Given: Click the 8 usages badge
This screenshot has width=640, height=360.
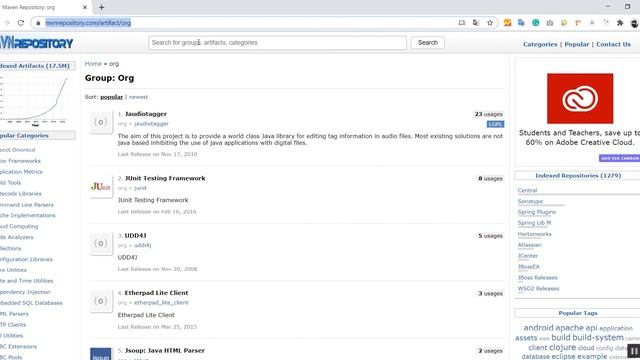Looking at the screenshot, I should coord(490,178).
